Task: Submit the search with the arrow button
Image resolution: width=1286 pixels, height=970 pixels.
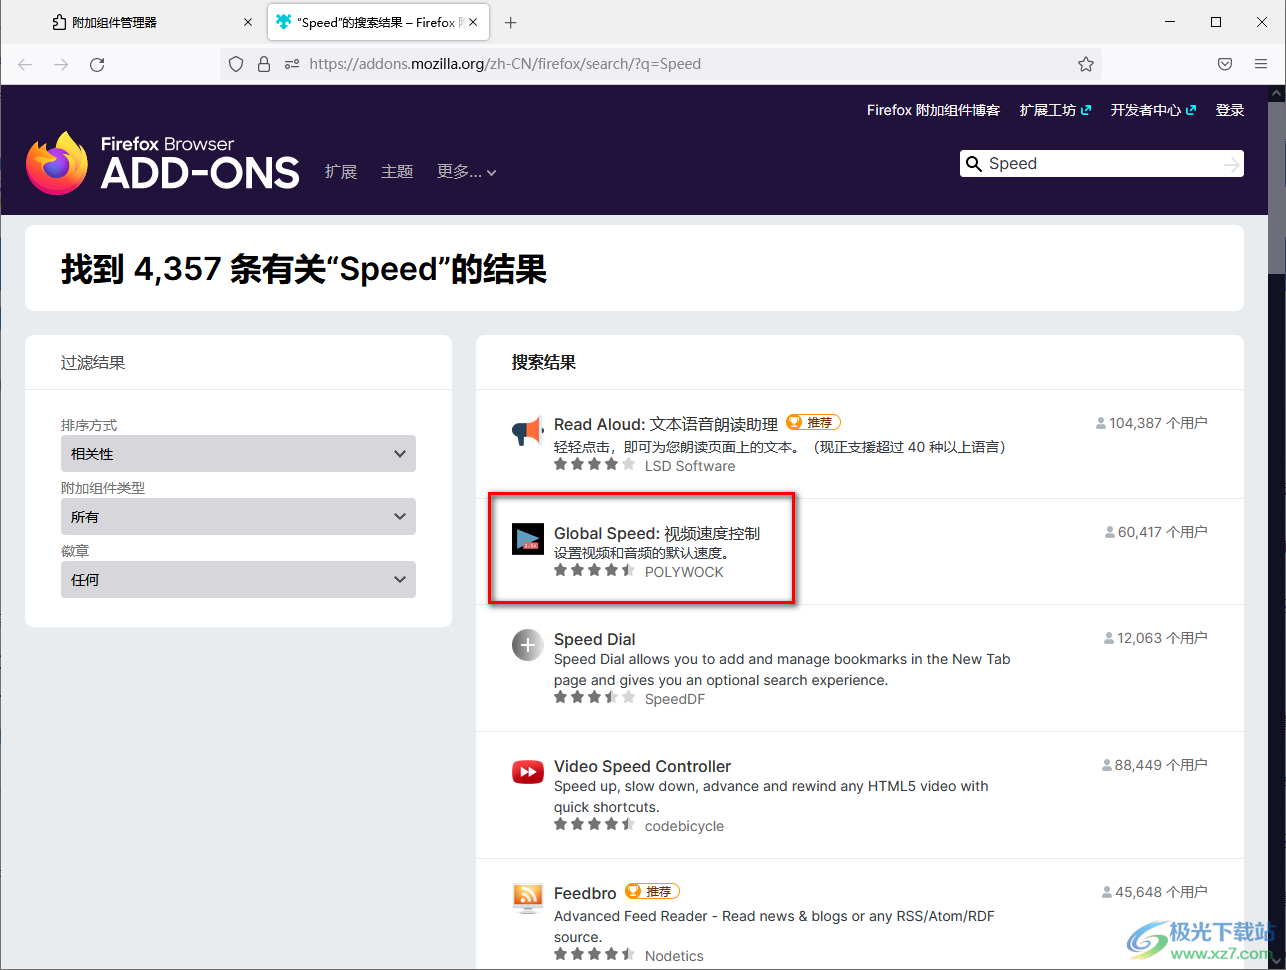Action: coord(1231,164)
